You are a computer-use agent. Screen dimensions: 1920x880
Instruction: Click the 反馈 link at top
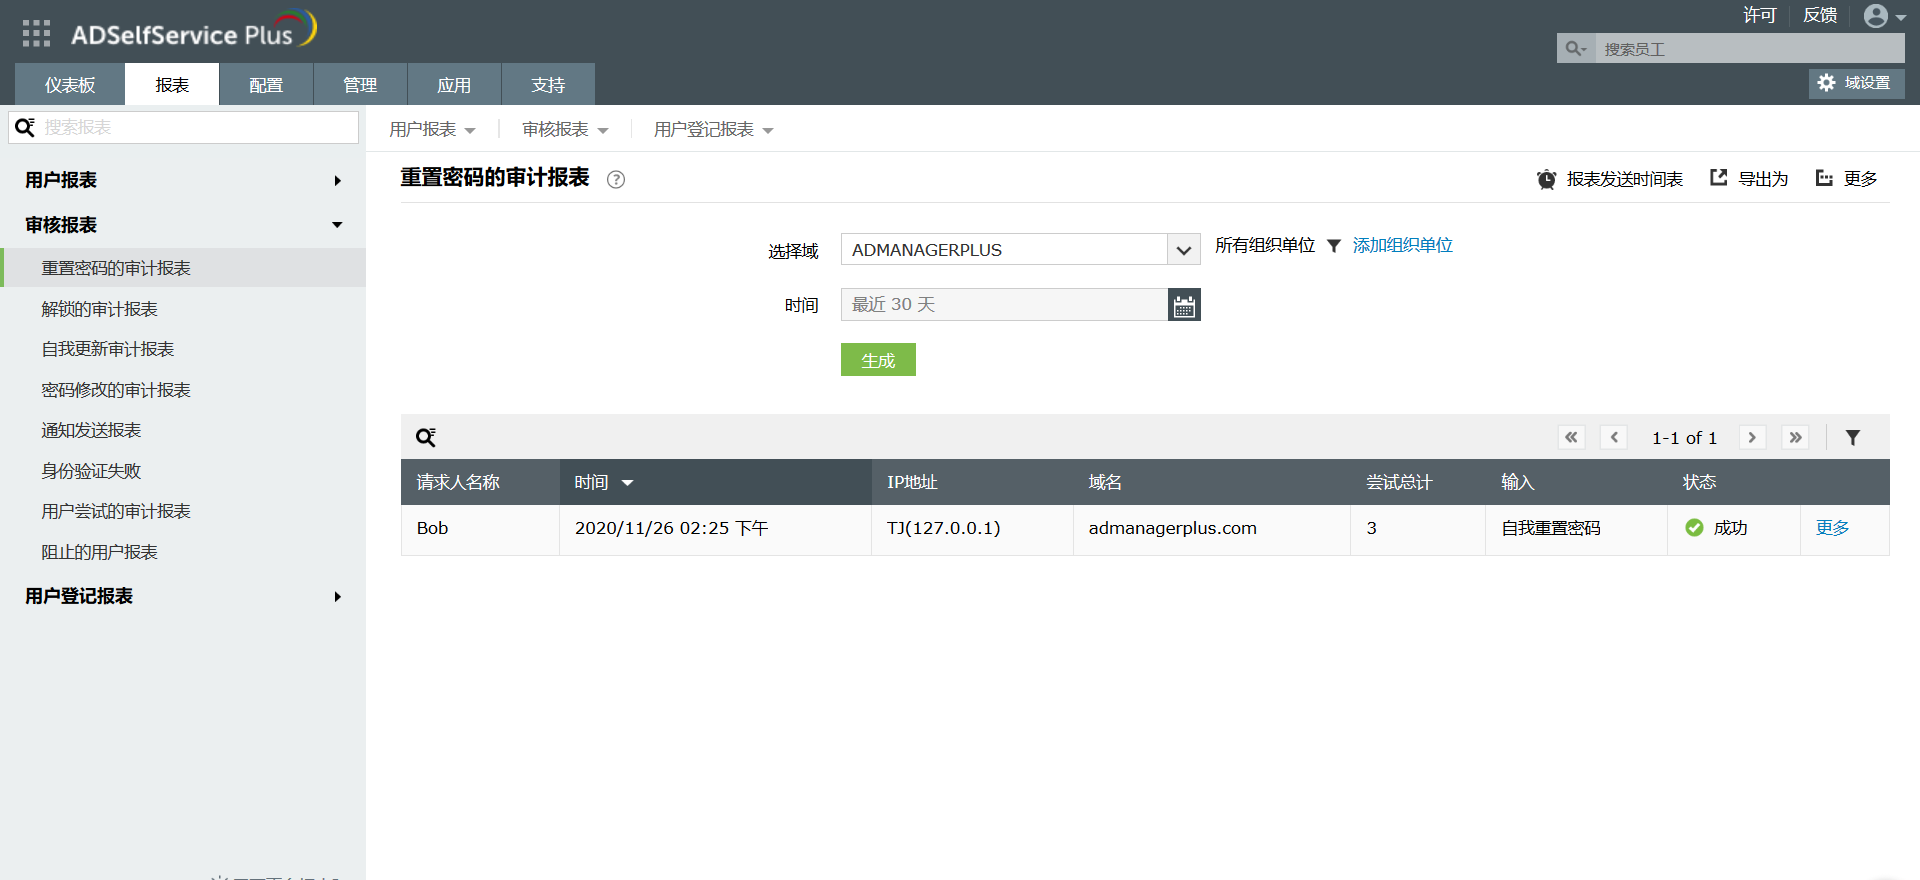click(1820, 15)
